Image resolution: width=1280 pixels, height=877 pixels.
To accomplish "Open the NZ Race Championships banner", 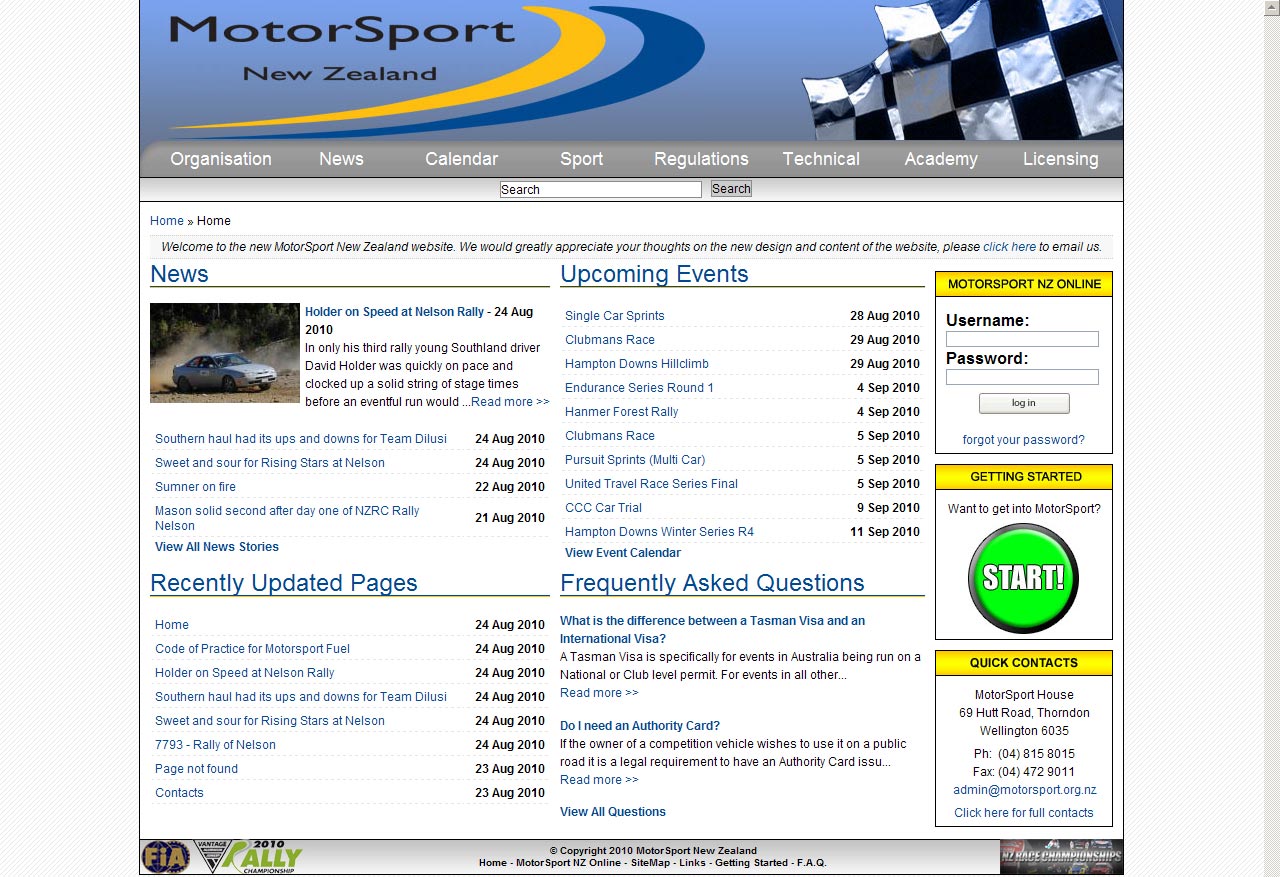I will tap(1061, 857).
